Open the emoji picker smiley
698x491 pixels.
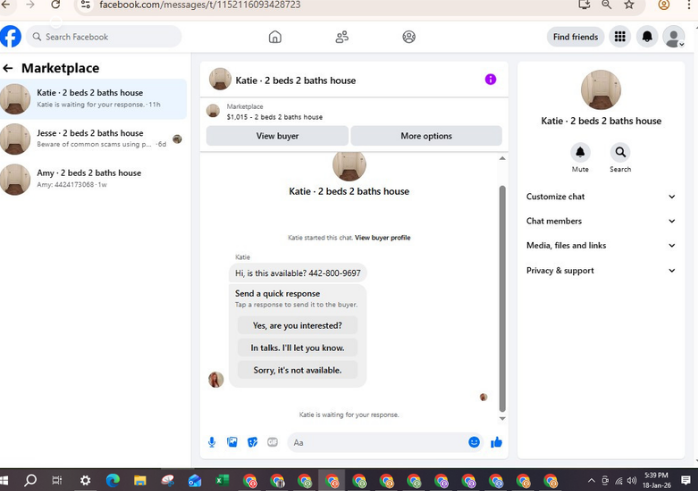click(x=474, y=442)
